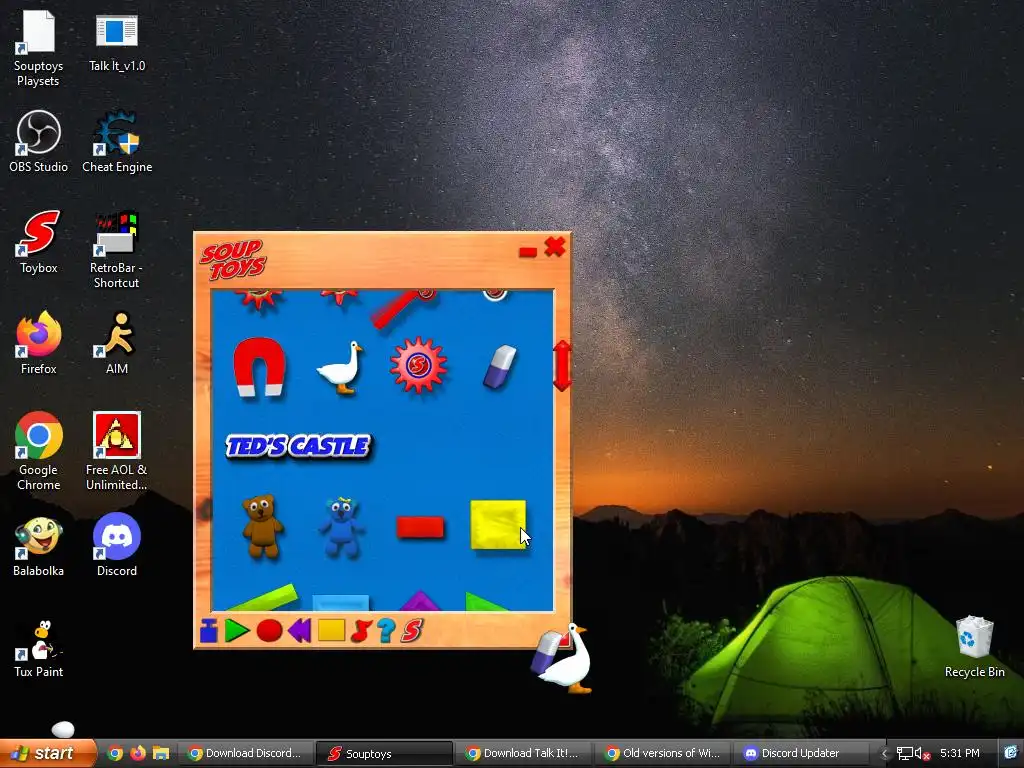This screenshot has width=1024, height=768.
Task: Switch to Souptoys taskbar button
Action: (384, 753)
